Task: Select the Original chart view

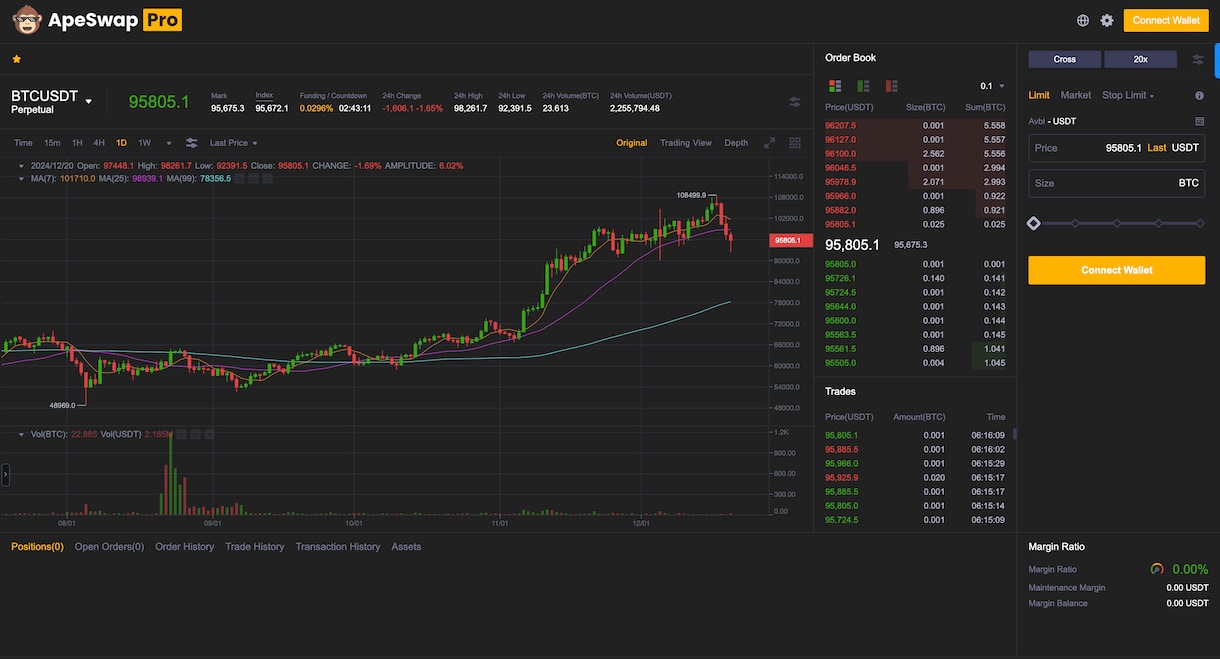Action: [632, 143]
